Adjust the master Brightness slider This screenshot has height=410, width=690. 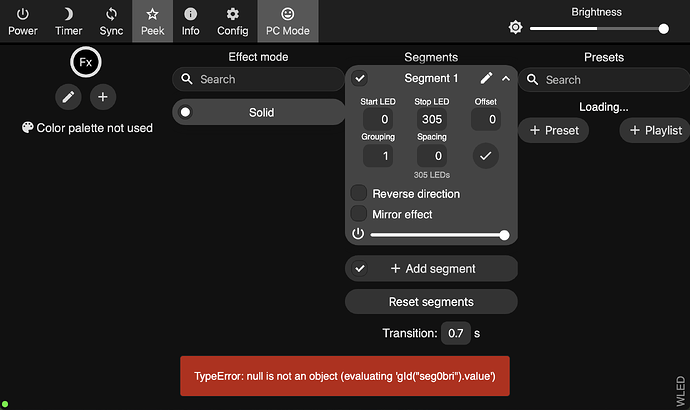pyautogui.click(x=597, y=29)
